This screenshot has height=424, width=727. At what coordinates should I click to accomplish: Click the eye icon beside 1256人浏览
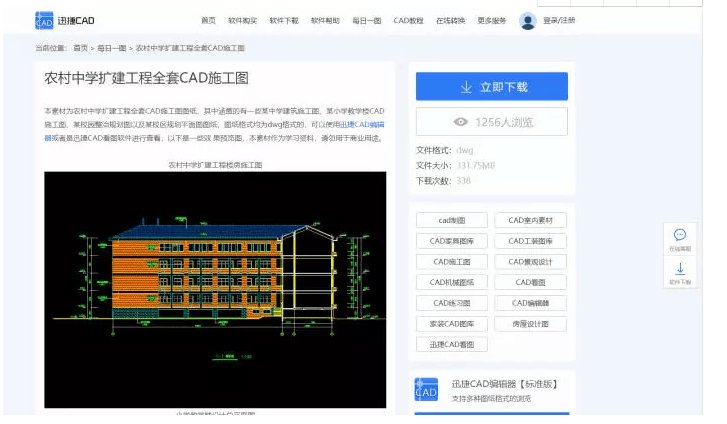click(x=460, y=122)
